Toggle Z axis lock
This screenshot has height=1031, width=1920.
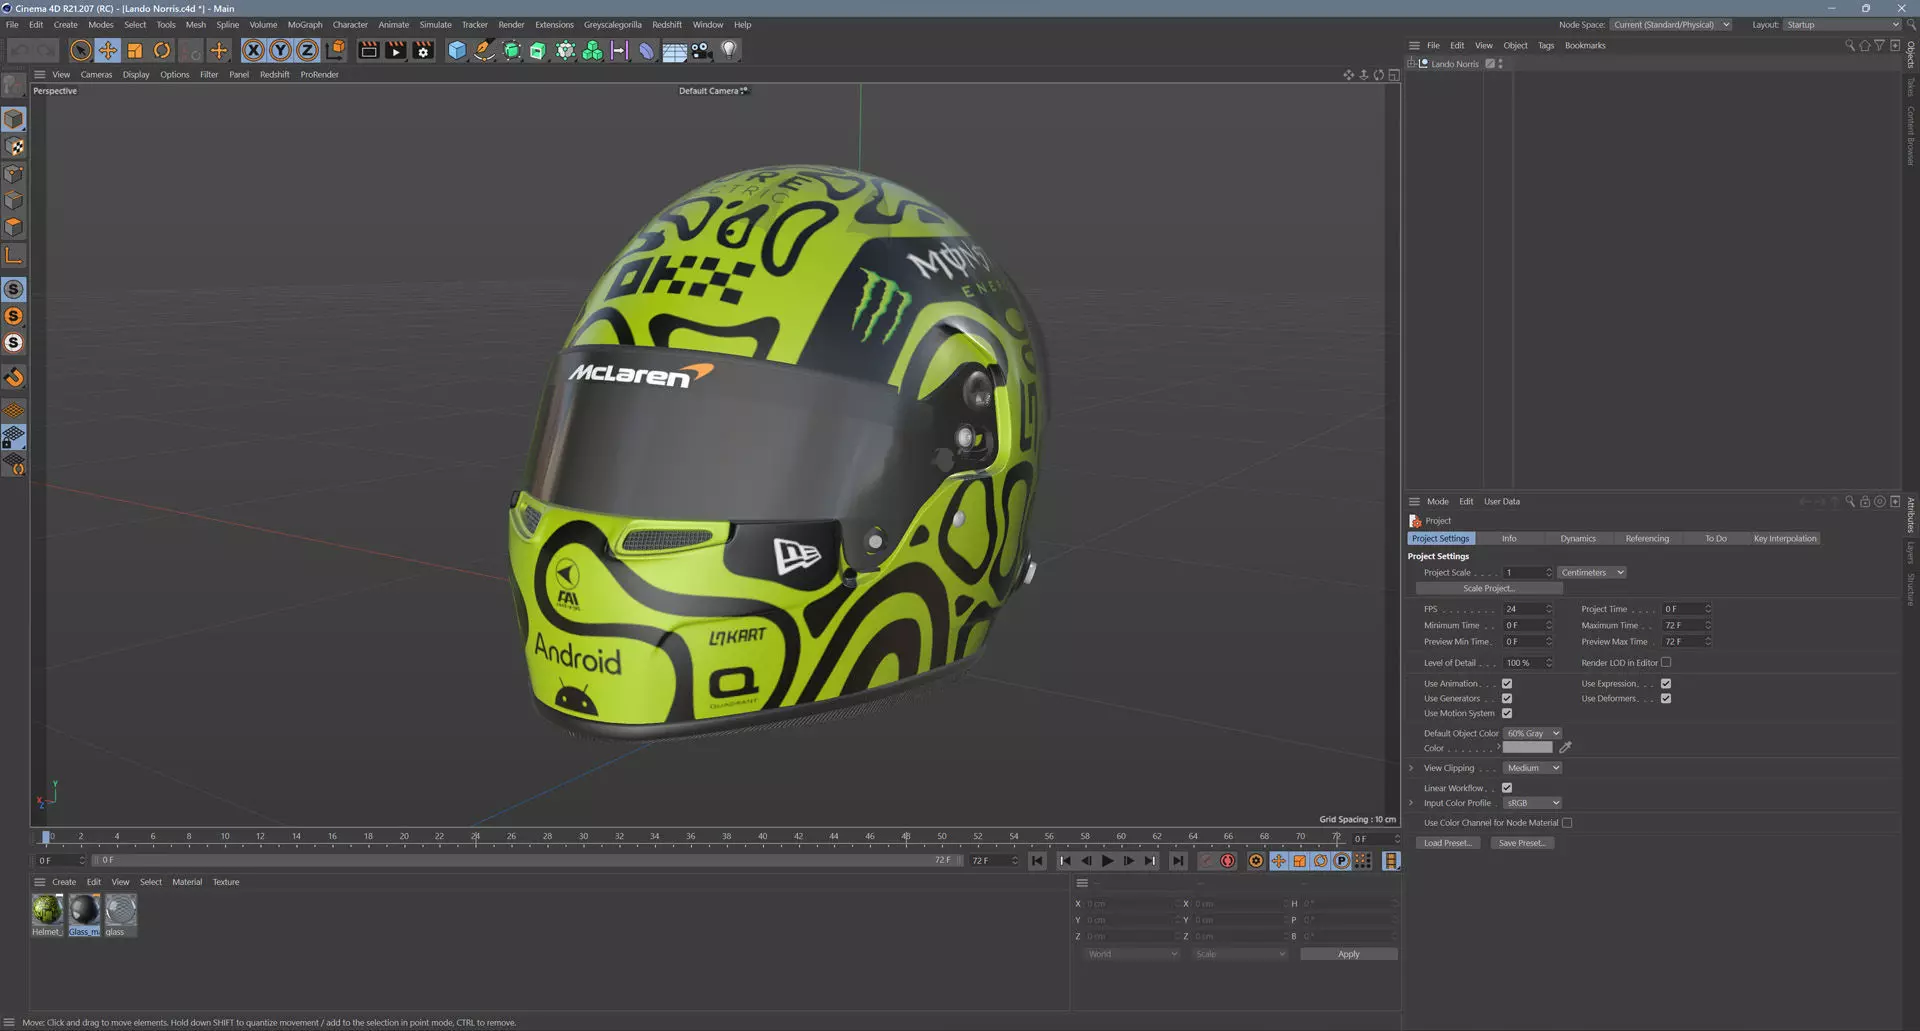308,50
